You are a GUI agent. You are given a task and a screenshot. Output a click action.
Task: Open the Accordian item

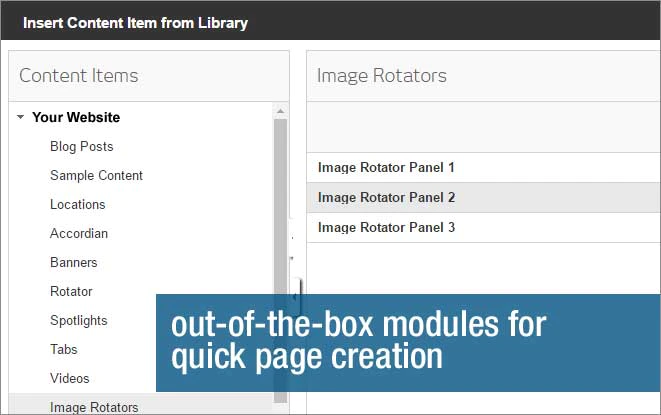[79, 233]
